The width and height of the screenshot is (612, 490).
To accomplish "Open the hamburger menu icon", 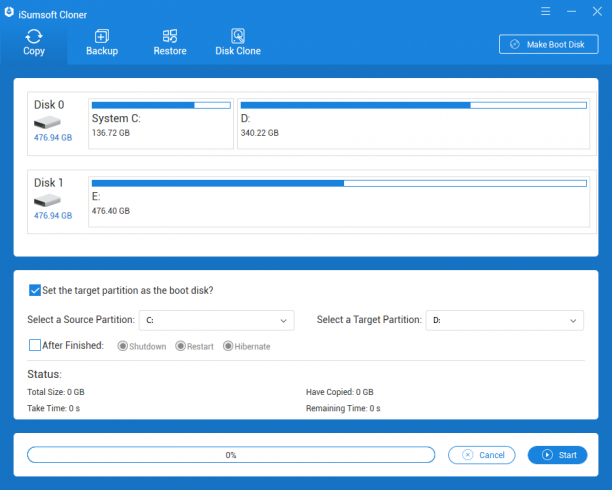I will 545,11.
